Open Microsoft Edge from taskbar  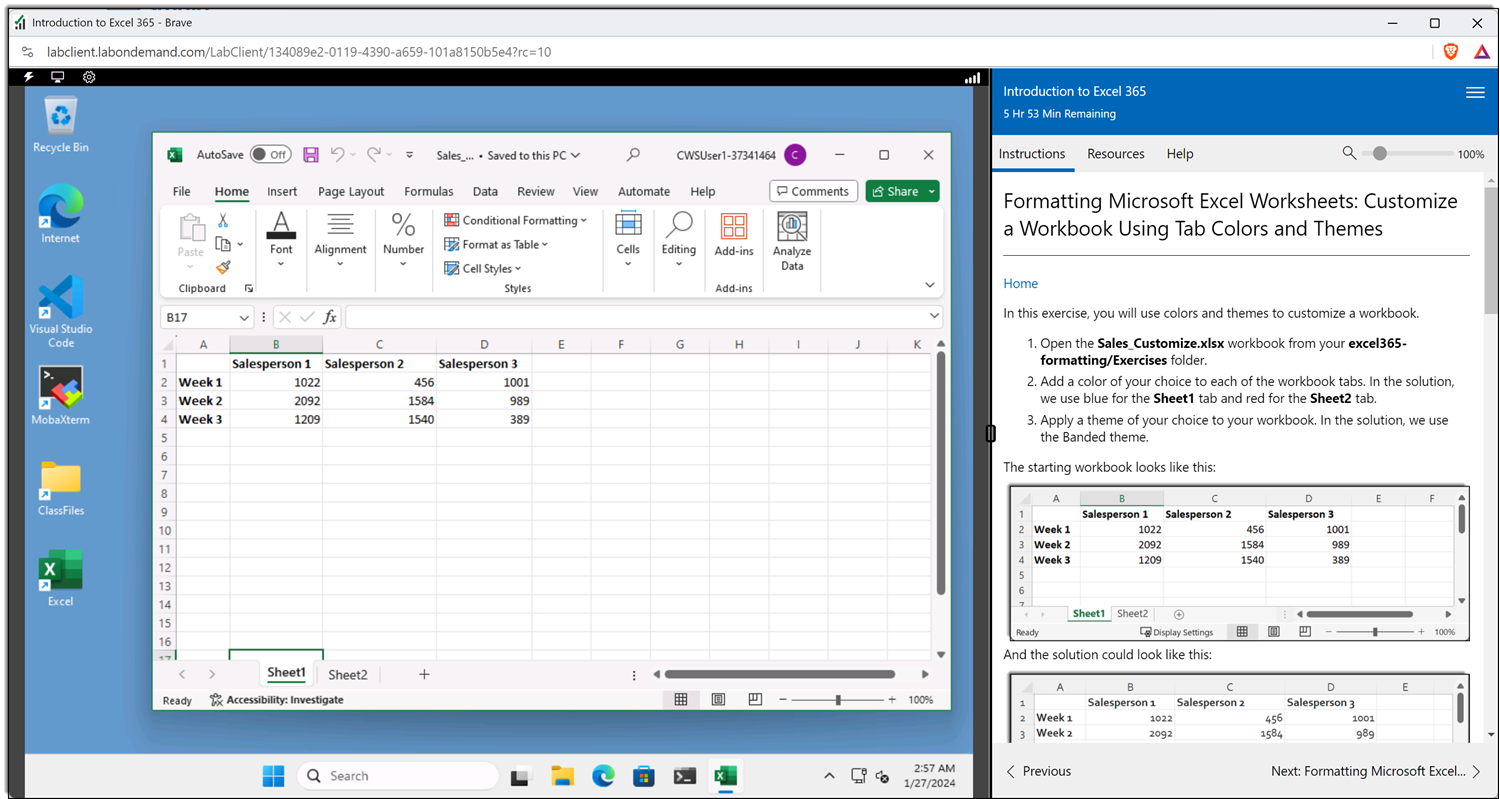(x=603, y=776)
